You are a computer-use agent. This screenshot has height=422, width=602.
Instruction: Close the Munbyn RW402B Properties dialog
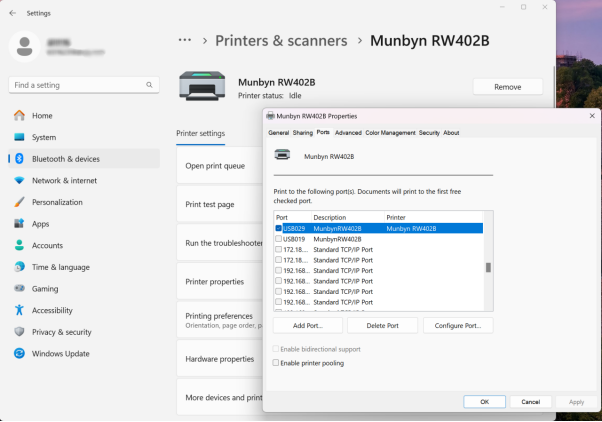click(592, 116)
